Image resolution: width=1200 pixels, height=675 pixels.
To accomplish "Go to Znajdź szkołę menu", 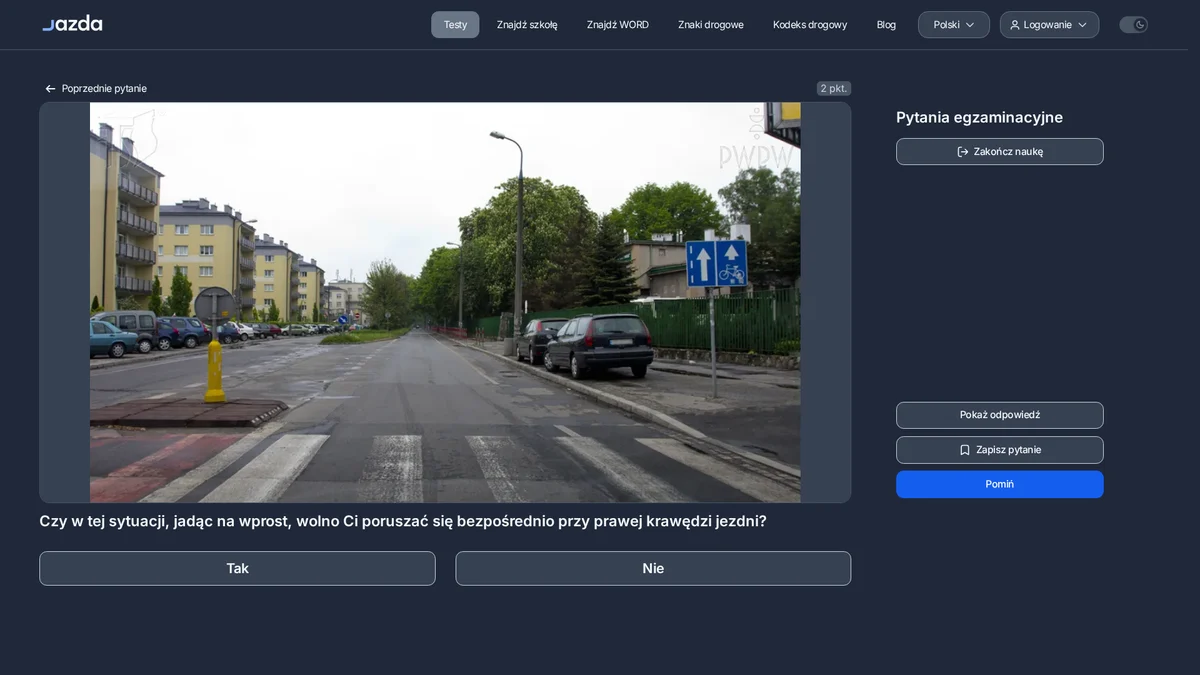I will pyautogui.click(x=527, y=25).
